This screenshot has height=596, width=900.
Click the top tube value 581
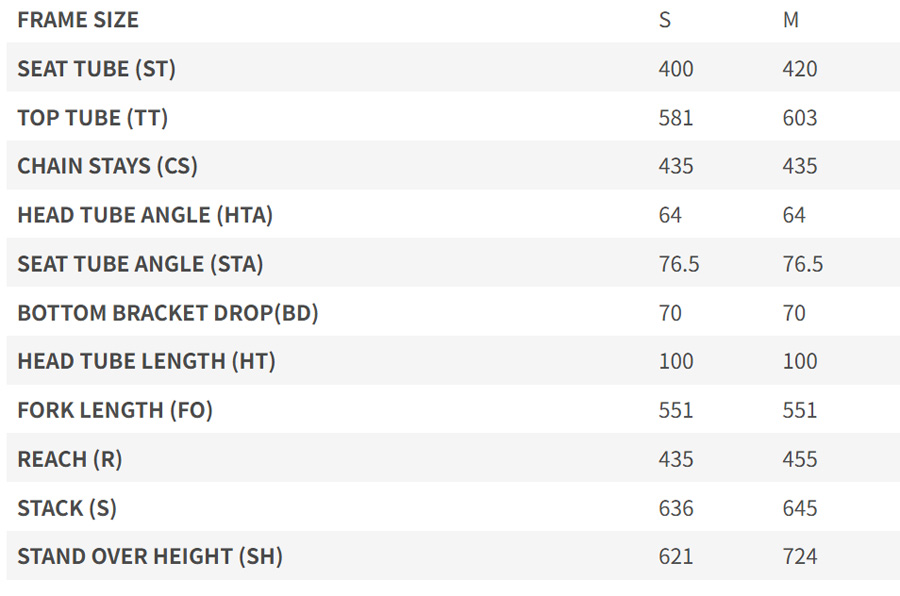click(x=676, y=118)
